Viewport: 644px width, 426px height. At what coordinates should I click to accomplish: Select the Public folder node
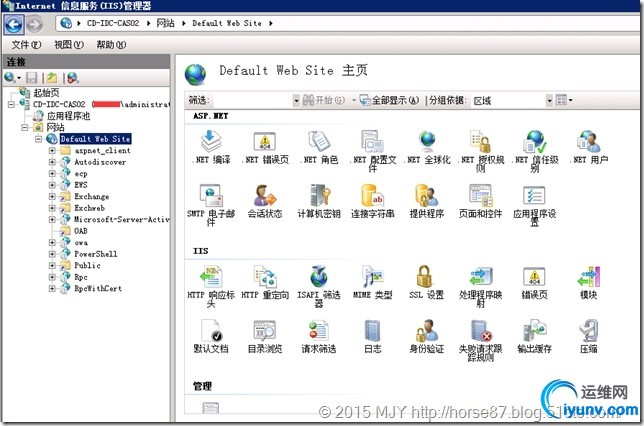pos(87,265)
